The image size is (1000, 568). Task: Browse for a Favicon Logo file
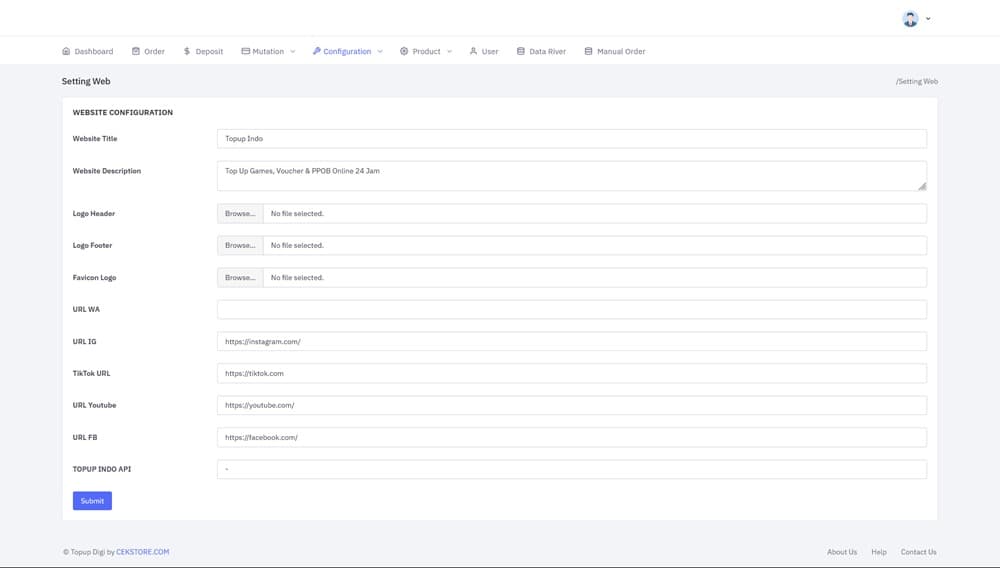240,278
